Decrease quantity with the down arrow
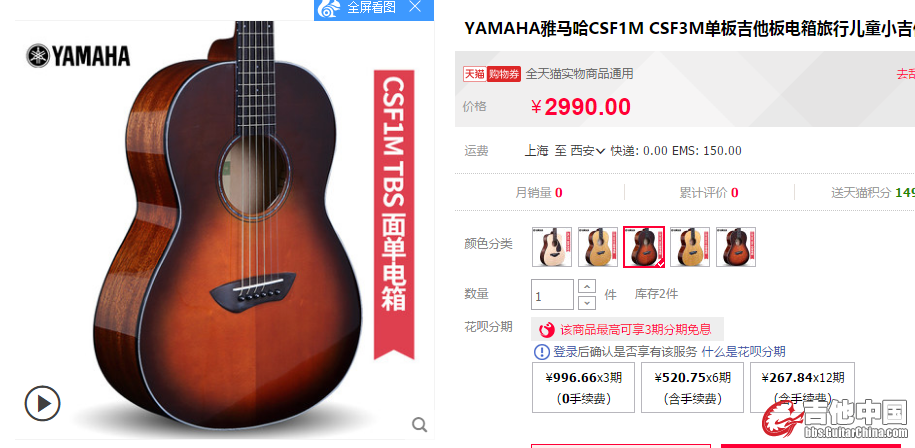The width and height of the screenshot is (915, 448). [x=587, y=303]
